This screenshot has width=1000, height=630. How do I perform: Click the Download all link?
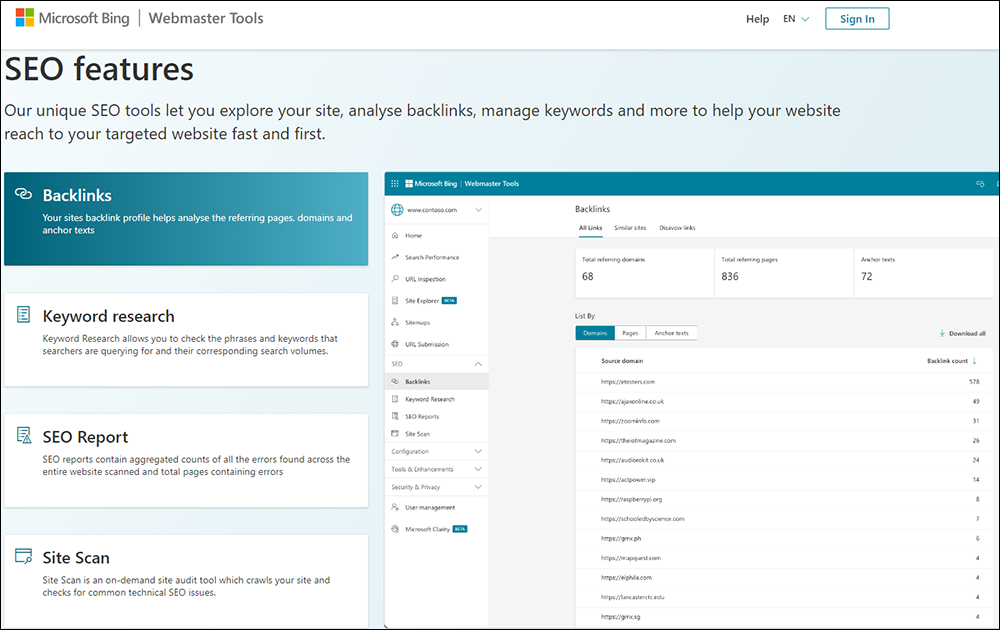[x=962, y=333]
